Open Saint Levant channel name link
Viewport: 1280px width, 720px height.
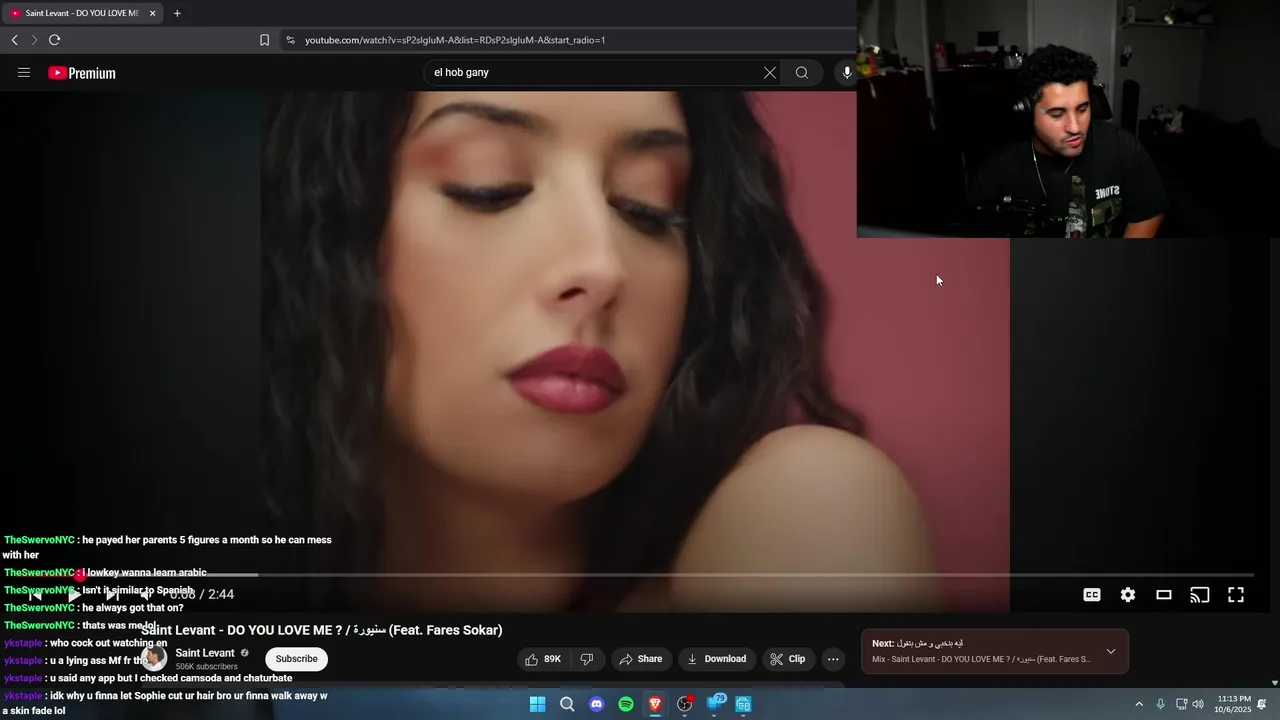(x=205, y=653)
